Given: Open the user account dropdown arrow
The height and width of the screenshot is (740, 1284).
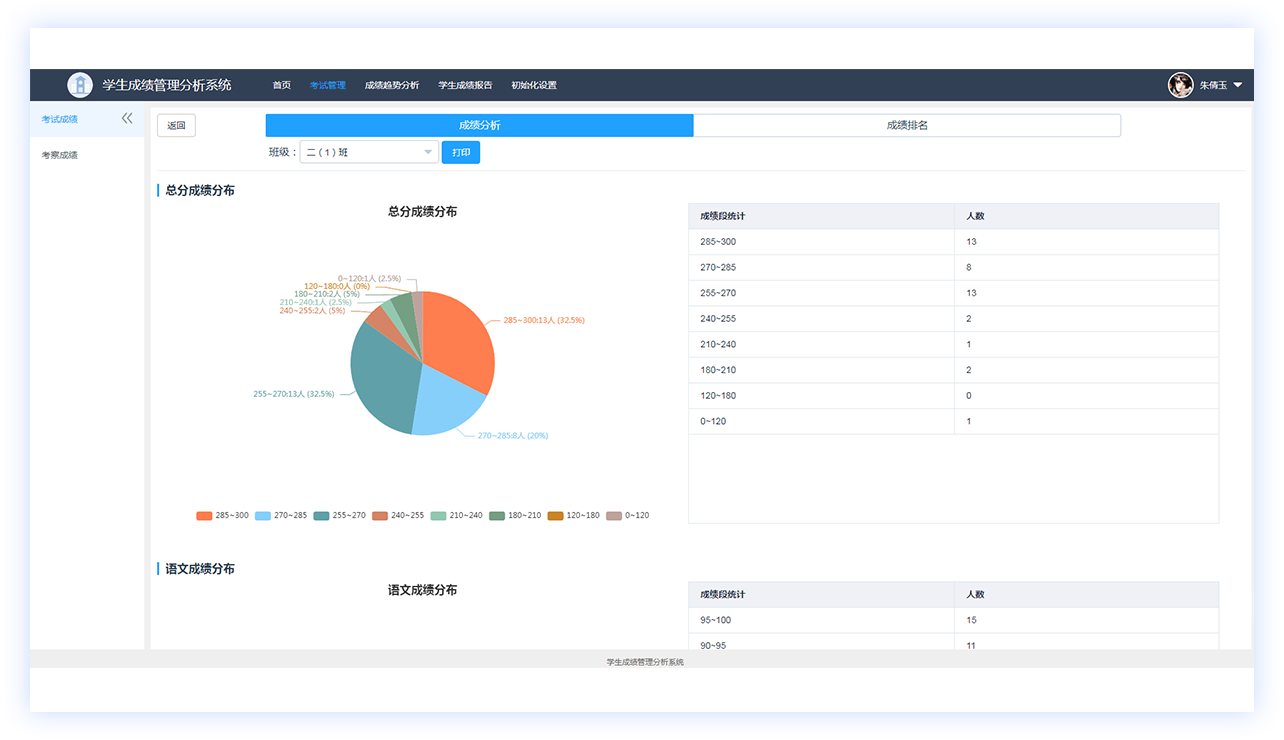Looking at the screenshot, I should click(1238, 85).
